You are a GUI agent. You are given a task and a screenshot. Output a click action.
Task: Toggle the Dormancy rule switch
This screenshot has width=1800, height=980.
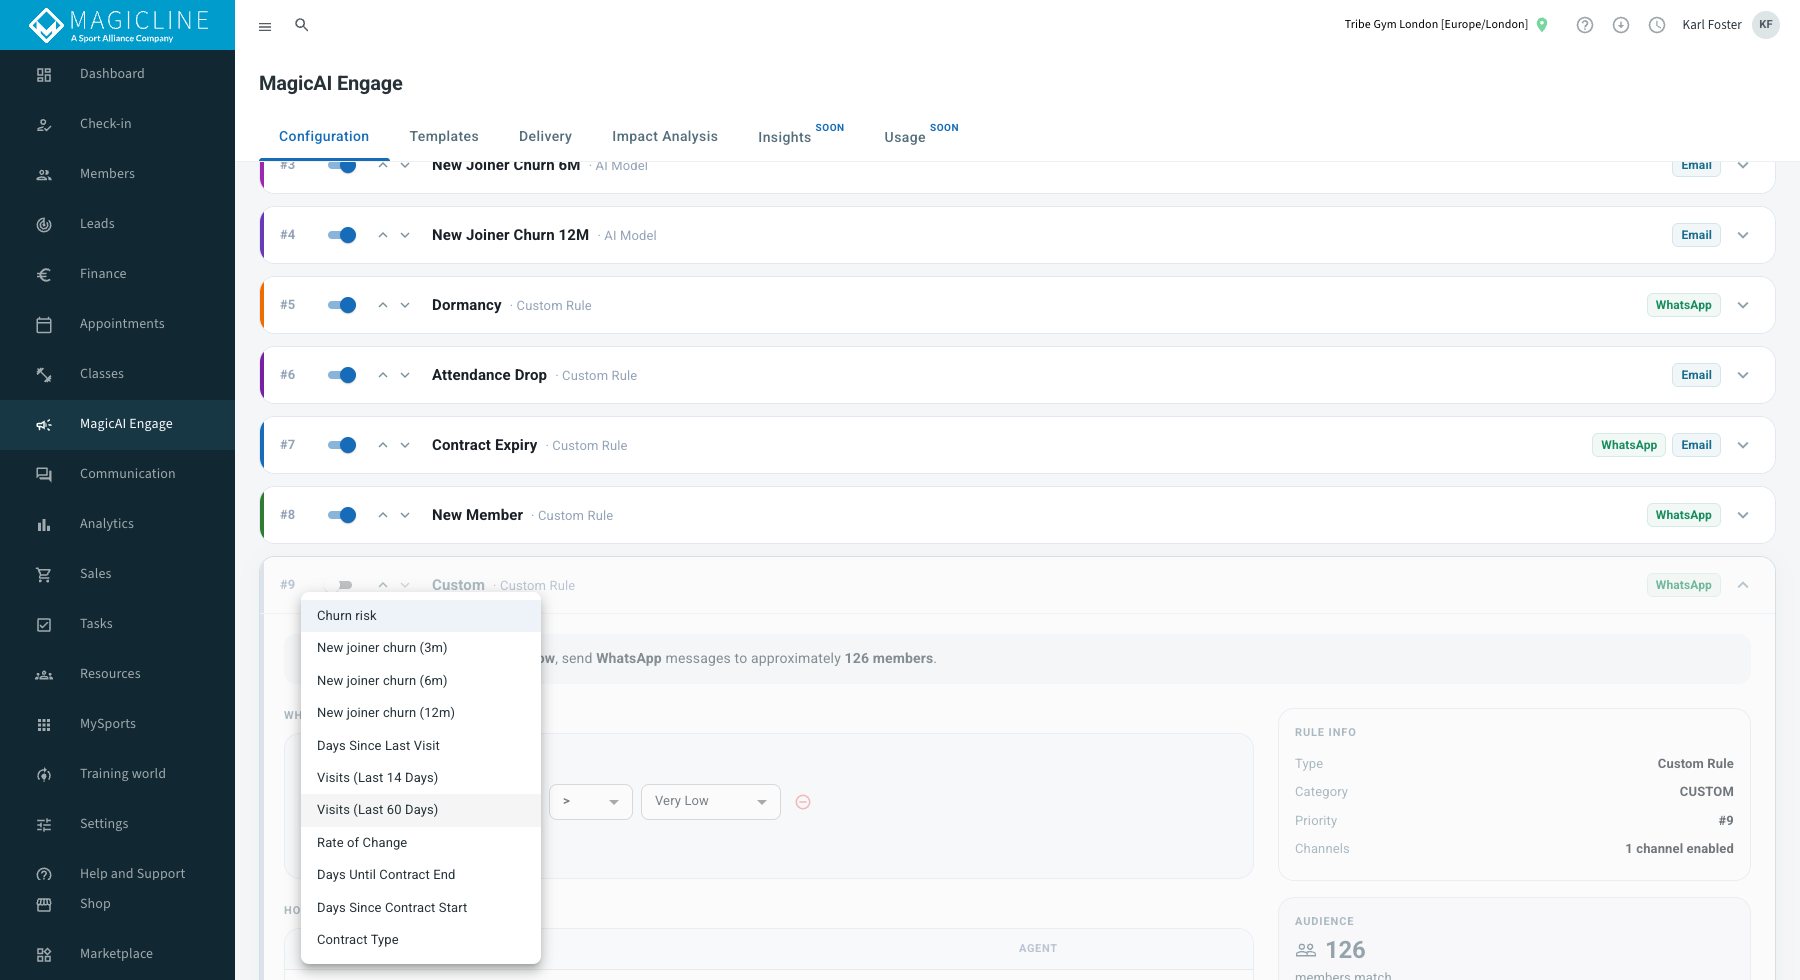(x=342, y=305)
